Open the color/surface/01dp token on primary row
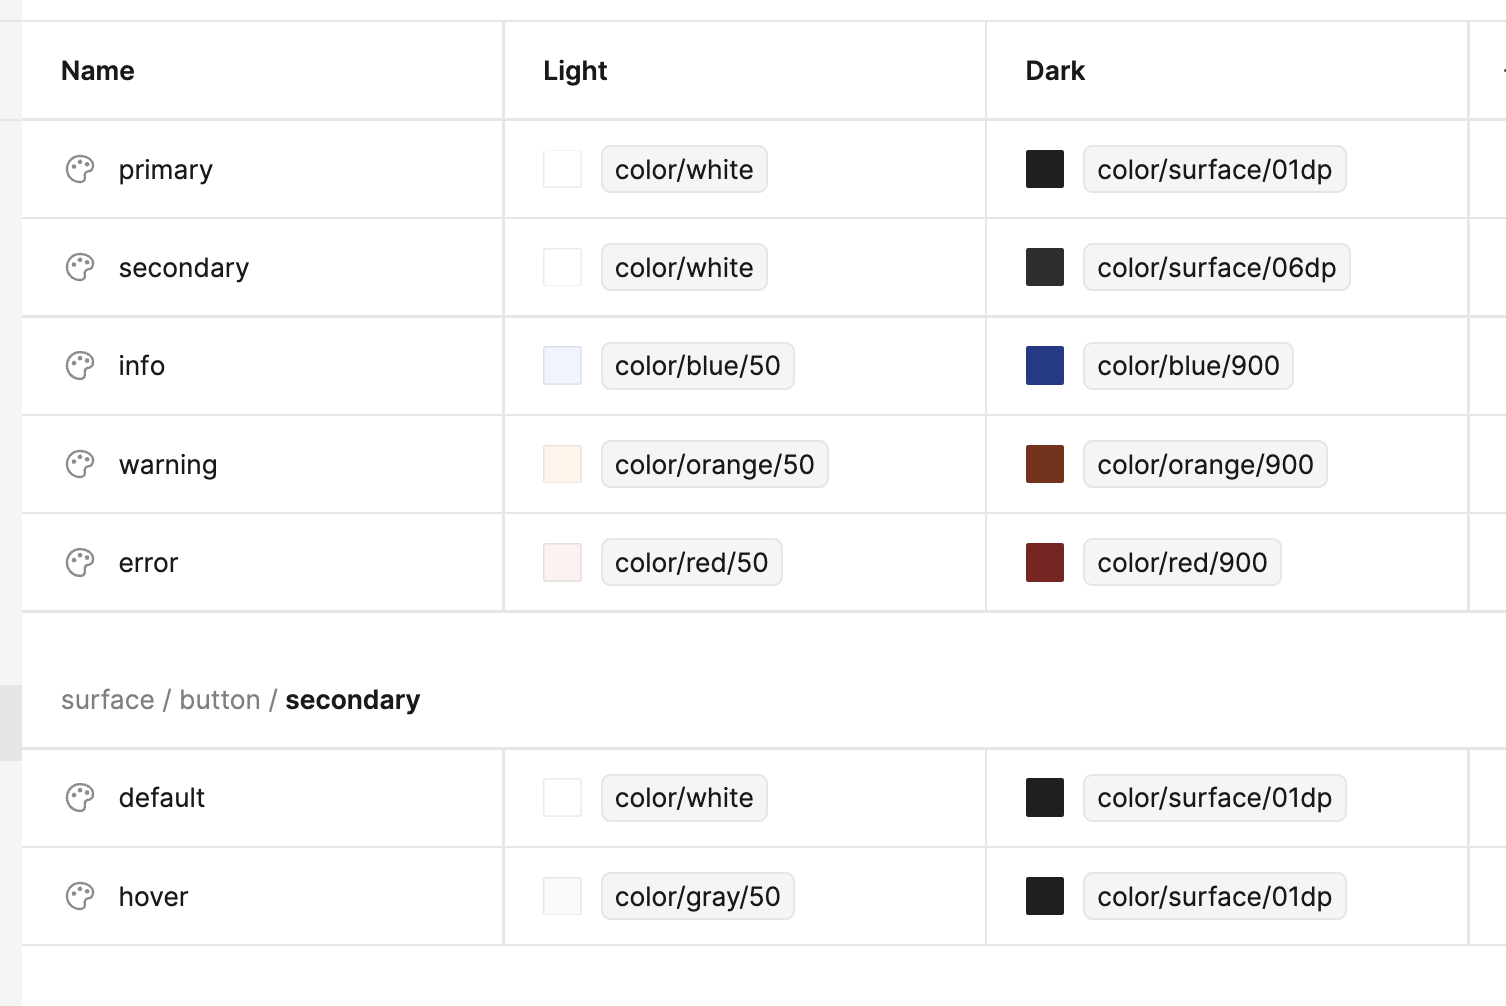This screenshot has height=1006, width=1506. 1214,169
